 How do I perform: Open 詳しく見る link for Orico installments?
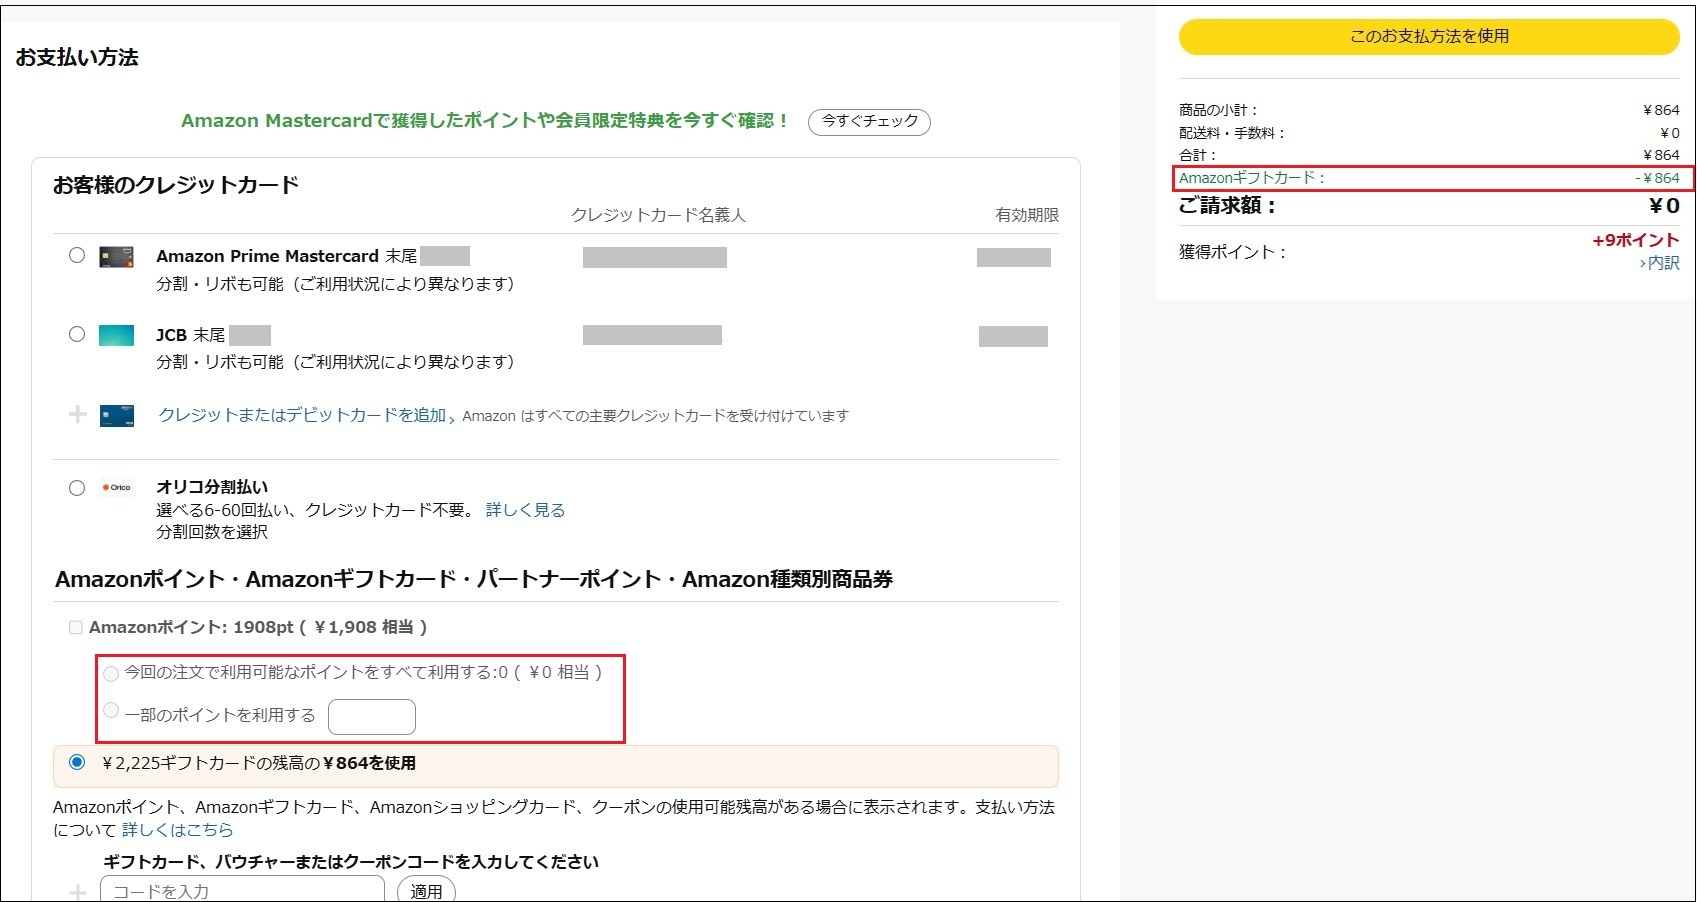tap(525, 510)
